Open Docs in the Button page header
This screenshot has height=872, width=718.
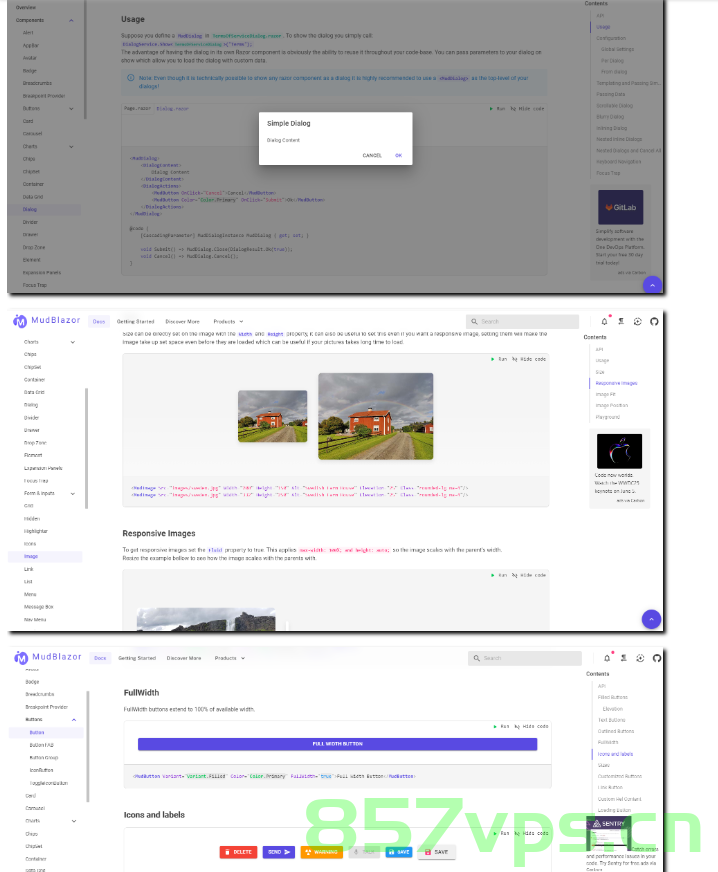tap(100, 658)
